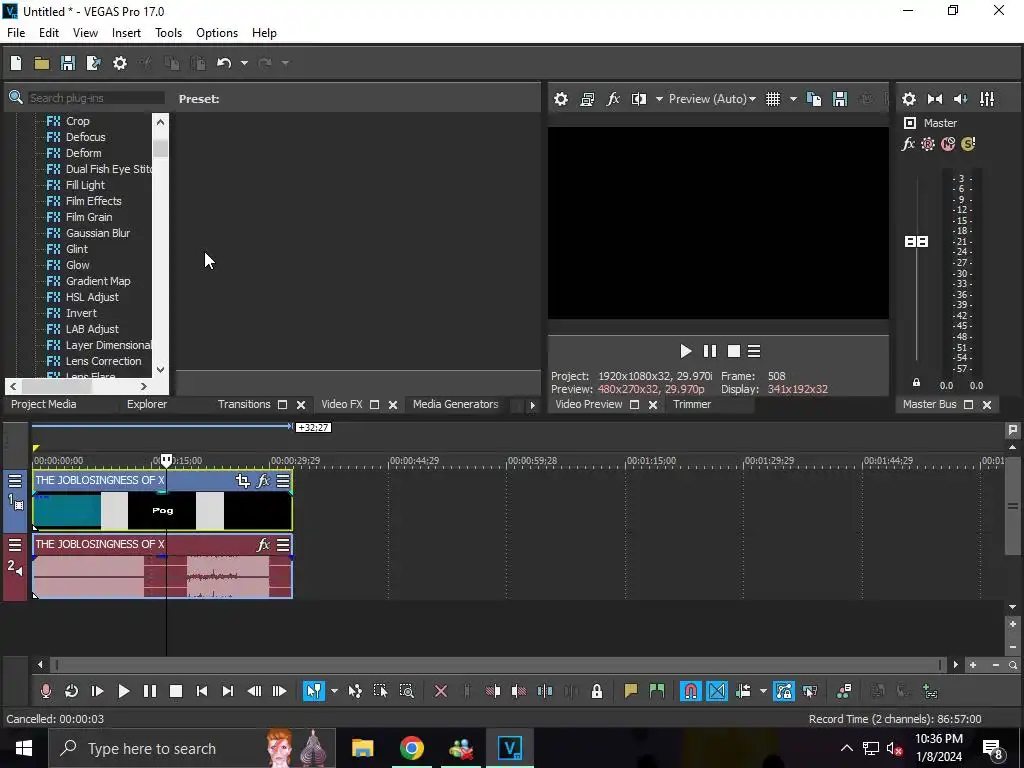The width and height of the screenshot is (1024, 768).
Task: Open Normal Edit tool dropdown arrow
Action: [334, 691]
